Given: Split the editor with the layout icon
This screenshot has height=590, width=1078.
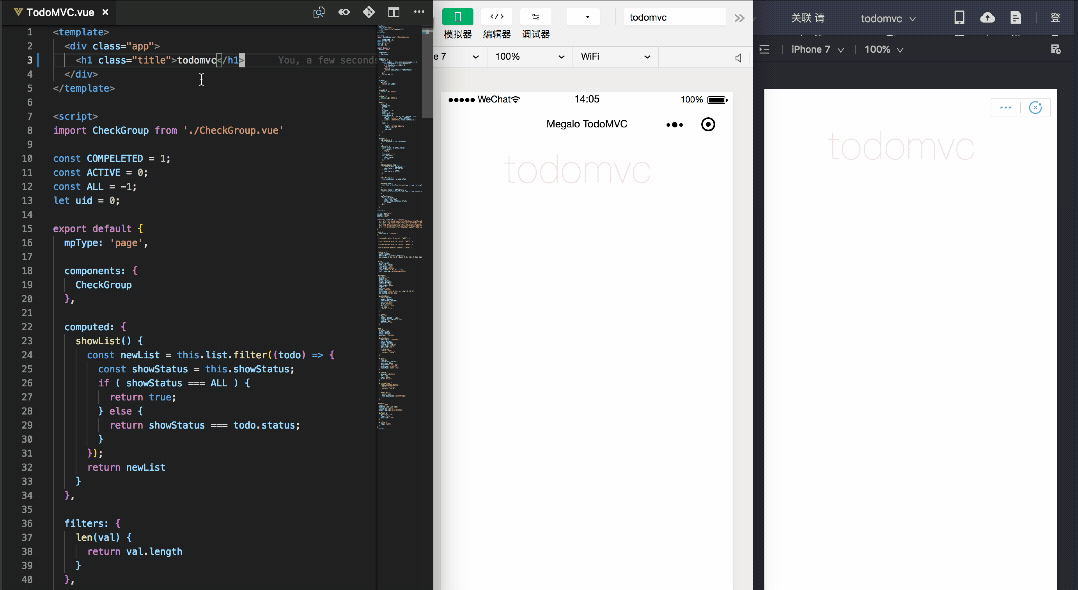Looking at the screenshot, I should coord(393,12).
